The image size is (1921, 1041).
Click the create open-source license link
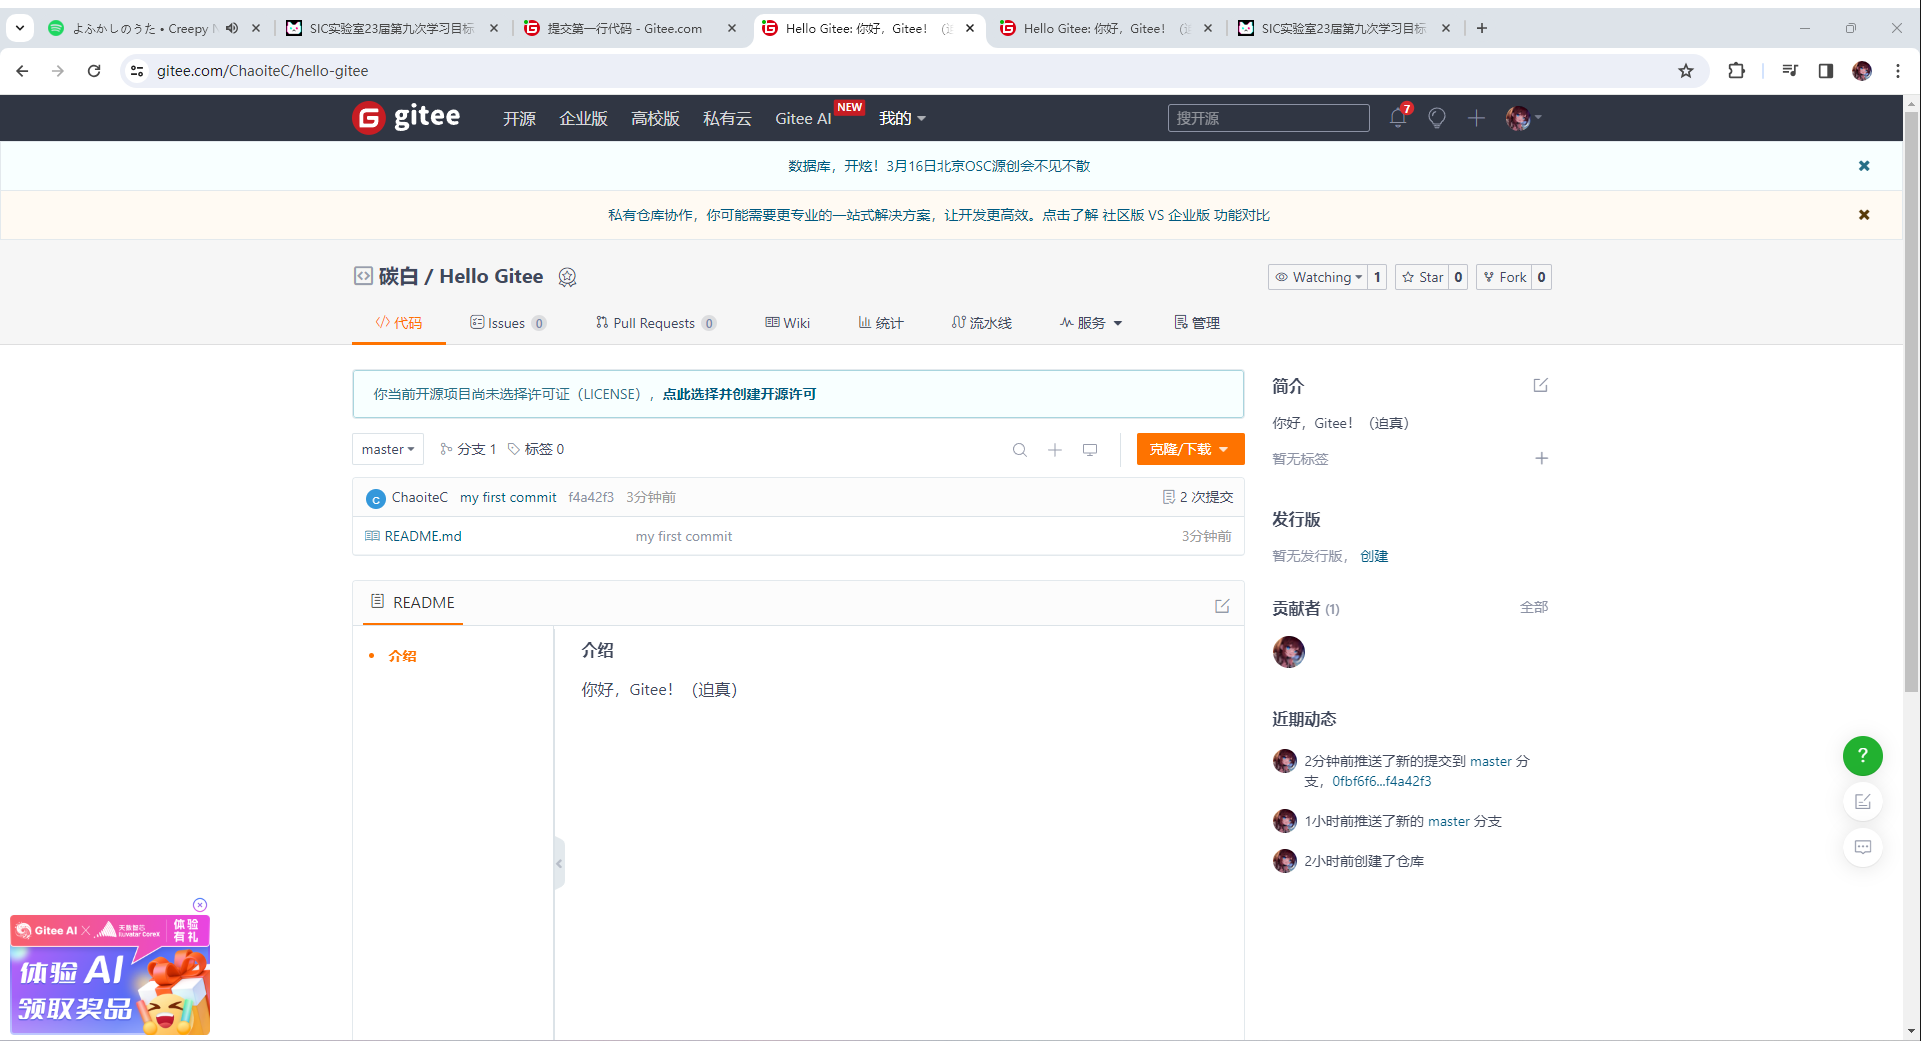click(x=739, y=394)
